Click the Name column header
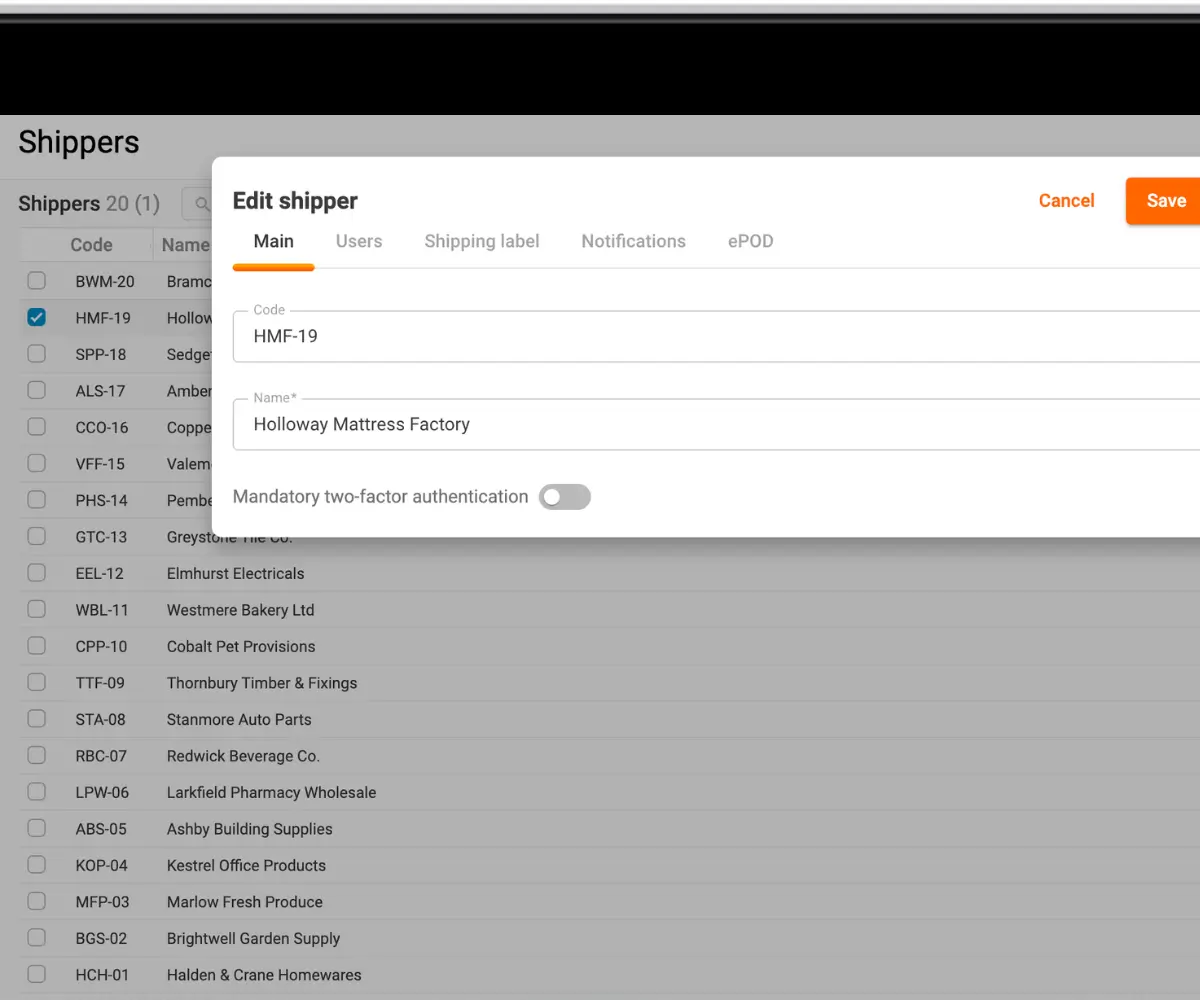Screen dimensions: 1200x1000 point(185,245)
